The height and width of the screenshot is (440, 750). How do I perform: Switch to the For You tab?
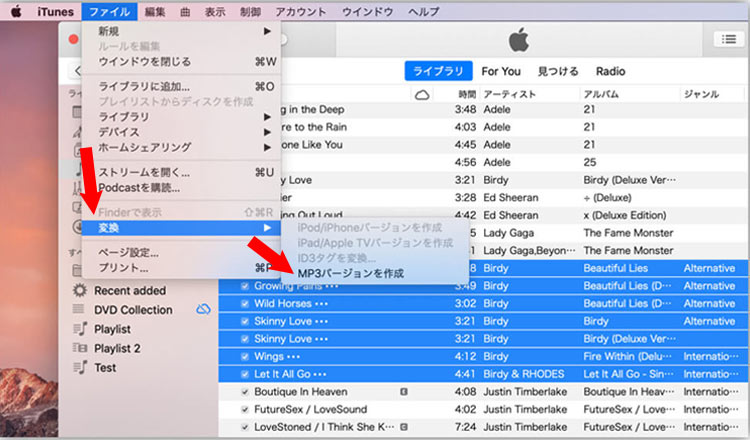click(501, 71)
